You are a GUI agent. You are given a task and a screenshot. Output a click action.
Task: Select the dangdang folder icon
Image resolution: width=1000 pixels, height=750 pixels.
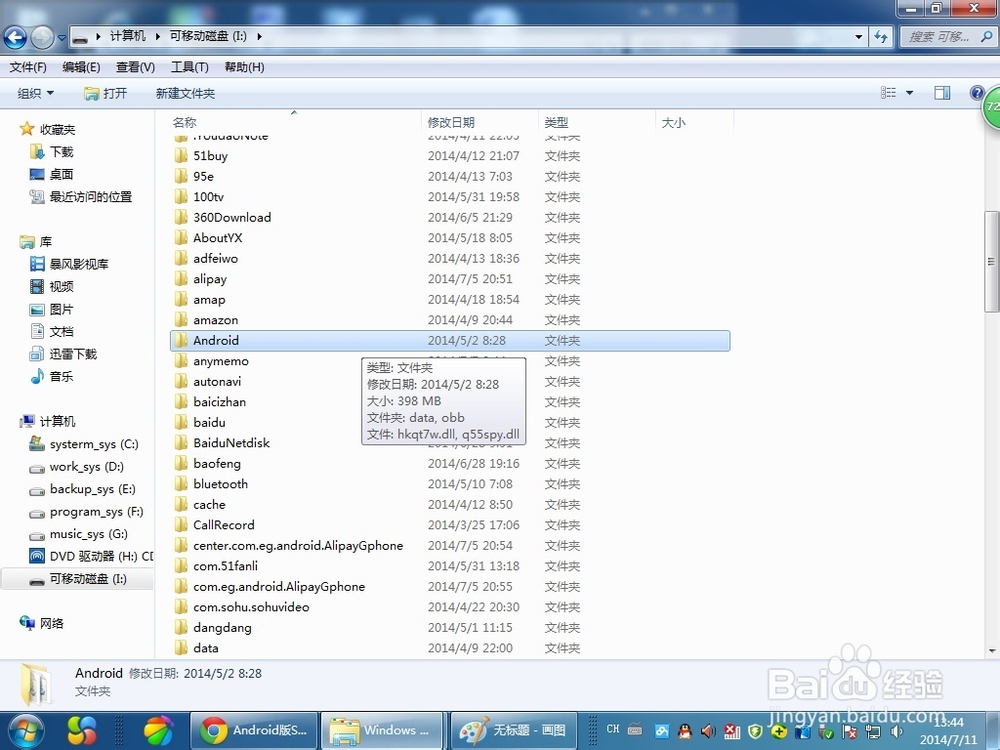click(x=181, y=628)
